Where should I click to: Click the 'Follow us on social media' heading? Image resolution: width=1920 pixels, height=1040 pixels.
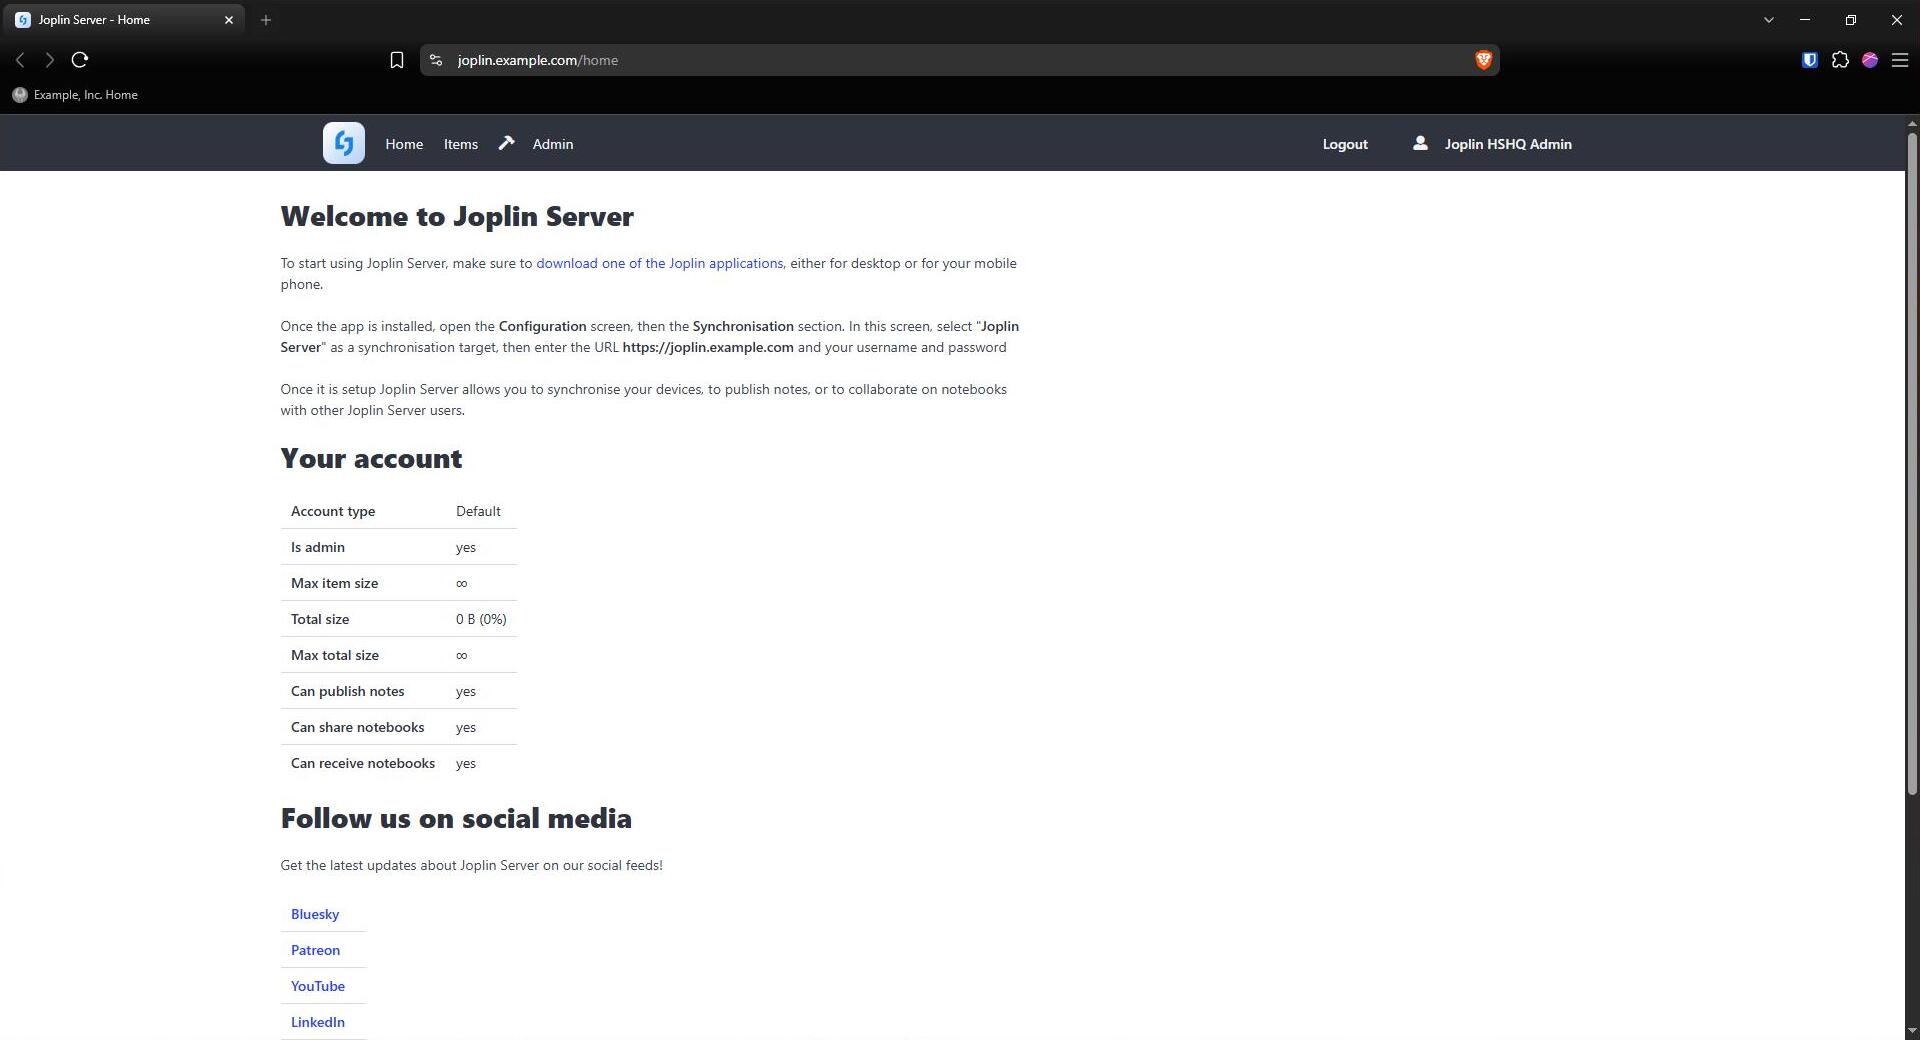click(x=456, y=818)
